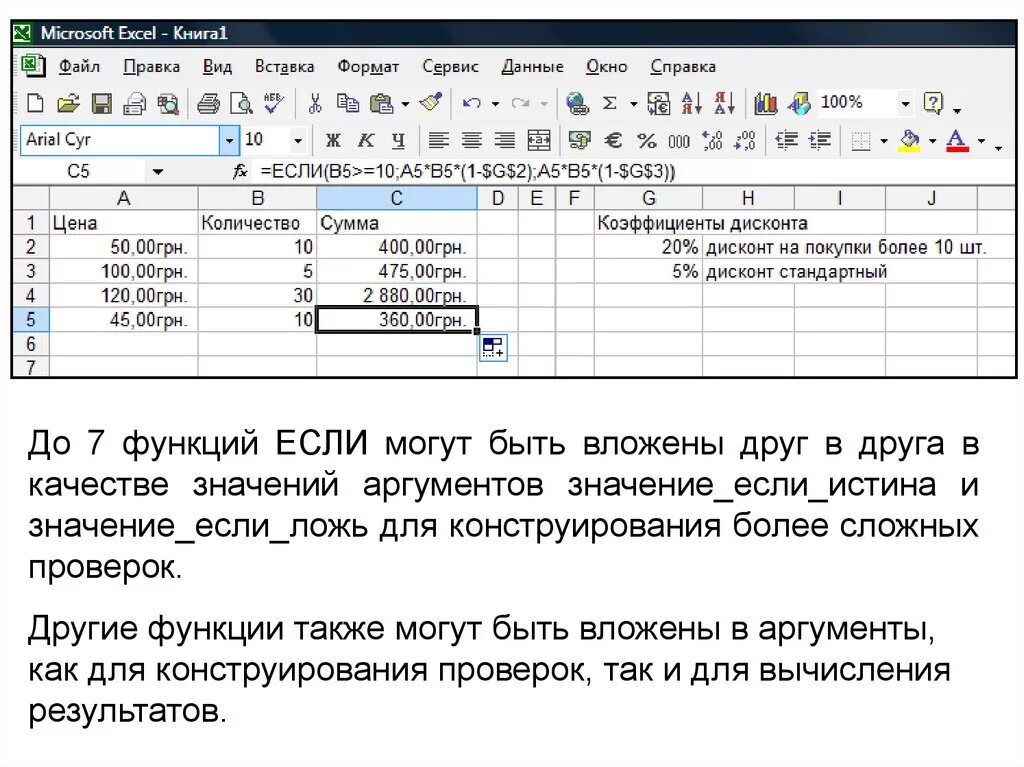Apply the Euro currency format
Image resolution: width=1024 pixels, height=767 pixels.
613,140
